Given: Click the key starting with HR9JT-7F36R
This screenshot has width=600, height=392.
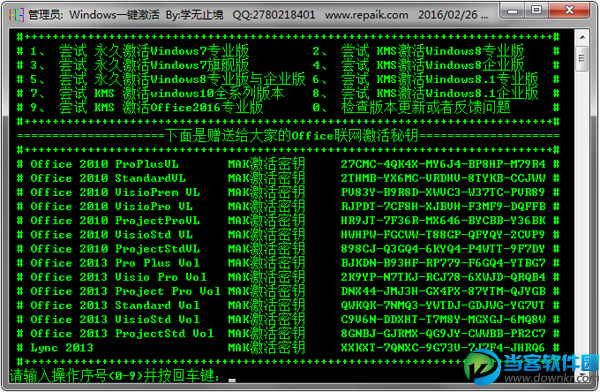Looking at the screenshot, I should point(443,221).
